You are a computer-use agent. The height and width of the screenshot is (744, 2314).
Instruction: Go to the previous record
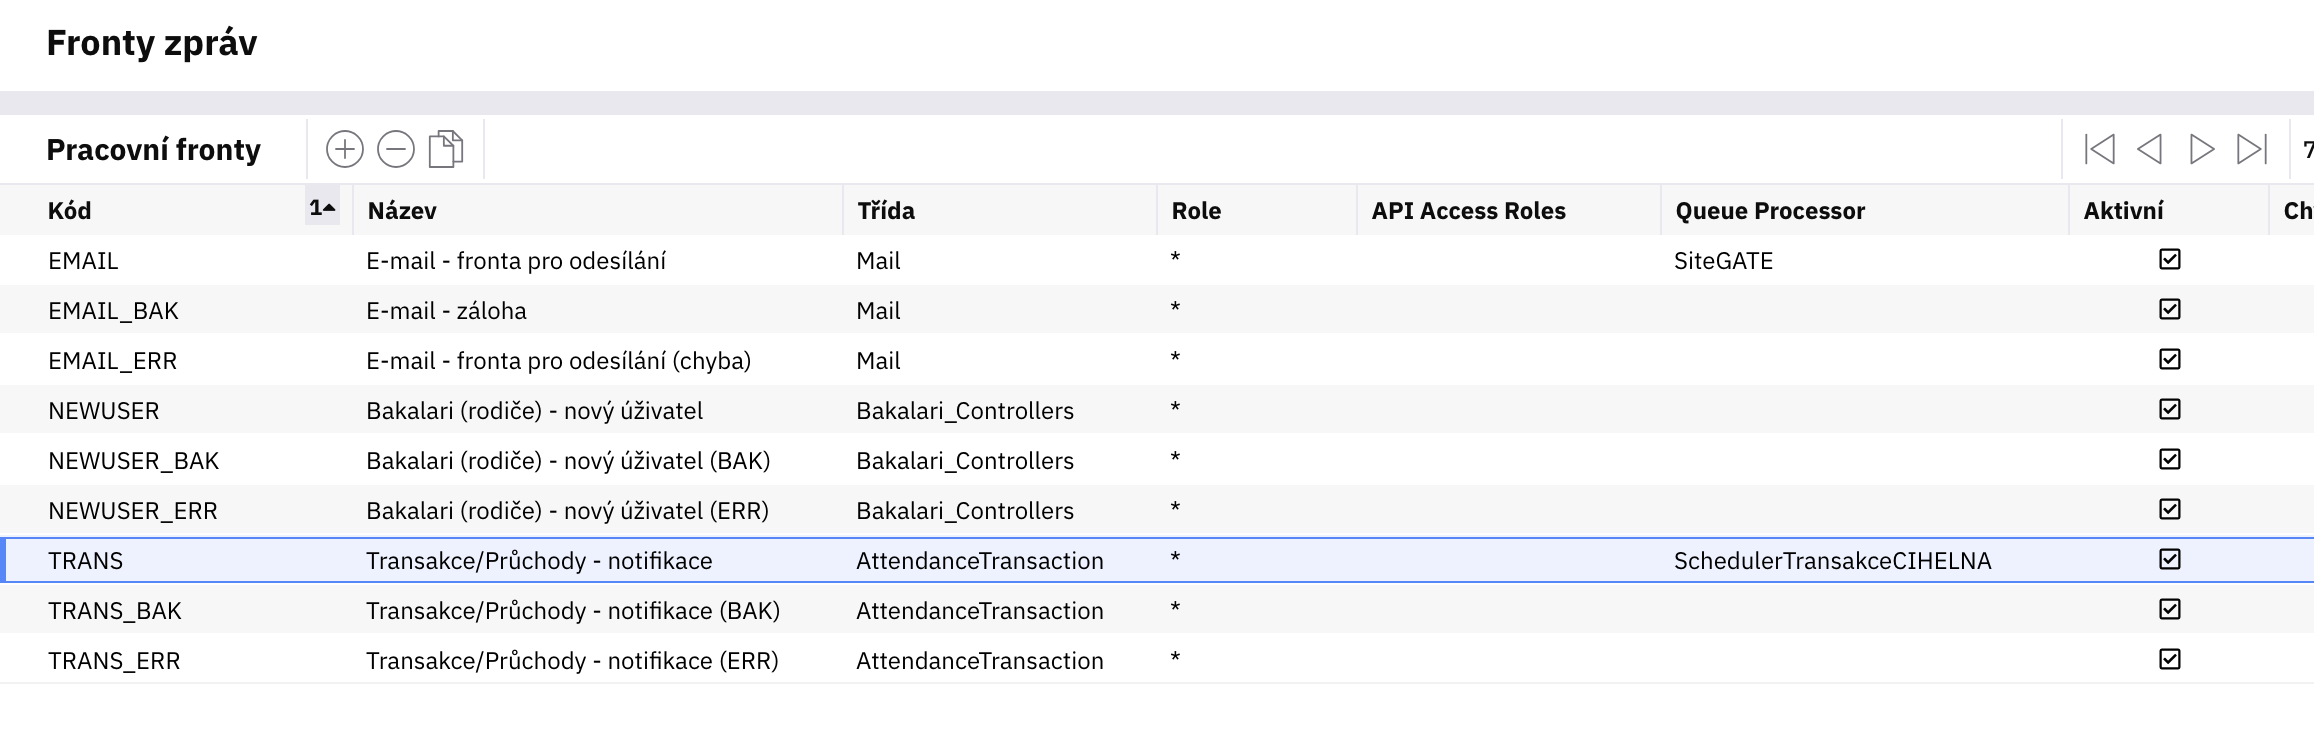(2149, 150)
